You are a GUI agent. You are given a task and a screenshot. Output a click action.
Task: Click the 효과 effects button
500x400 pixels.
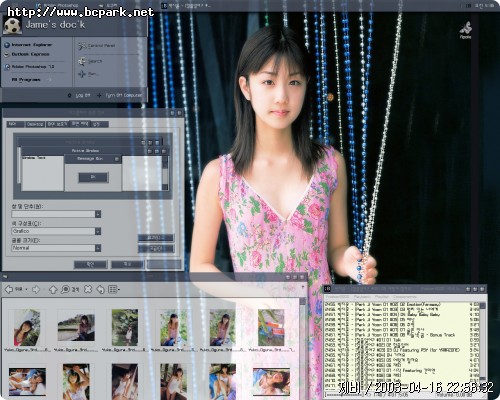coord(156,238)
